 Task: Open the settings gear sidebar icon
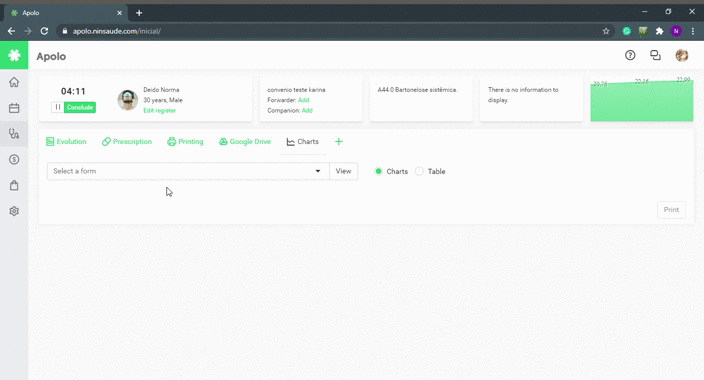click(14, 211)
